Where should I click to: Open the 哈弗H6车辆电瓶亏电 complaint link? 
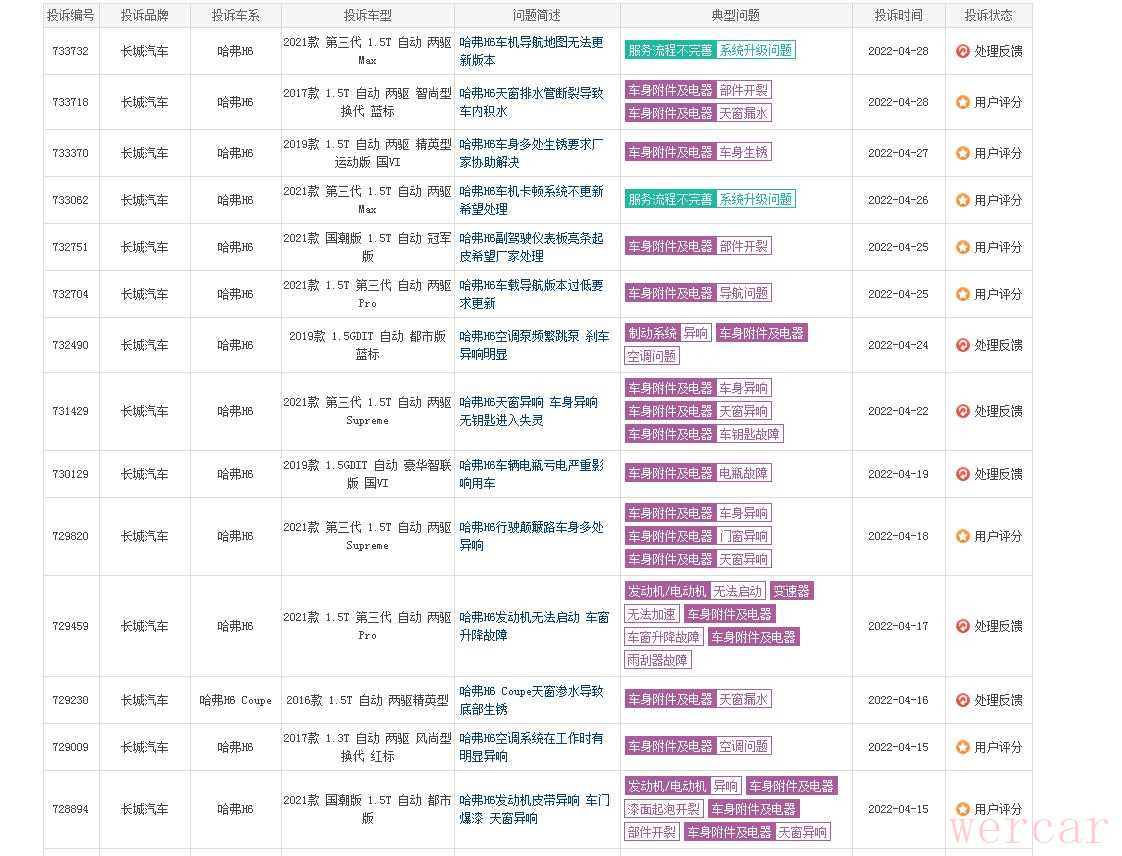tap(531, 474)
